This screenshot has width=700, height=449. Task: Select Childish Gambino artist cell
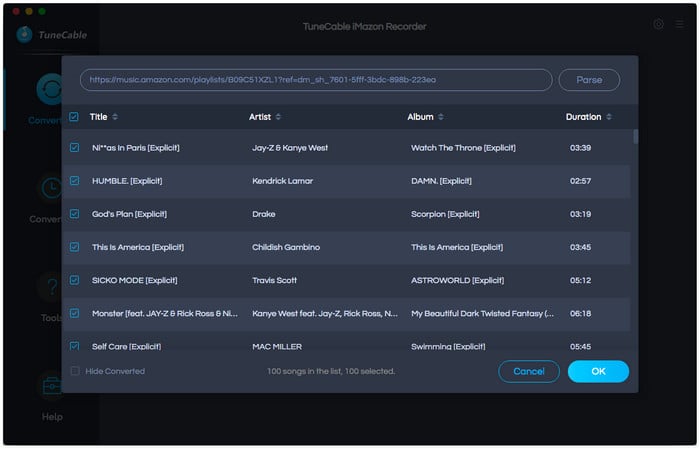pos(286,247)
